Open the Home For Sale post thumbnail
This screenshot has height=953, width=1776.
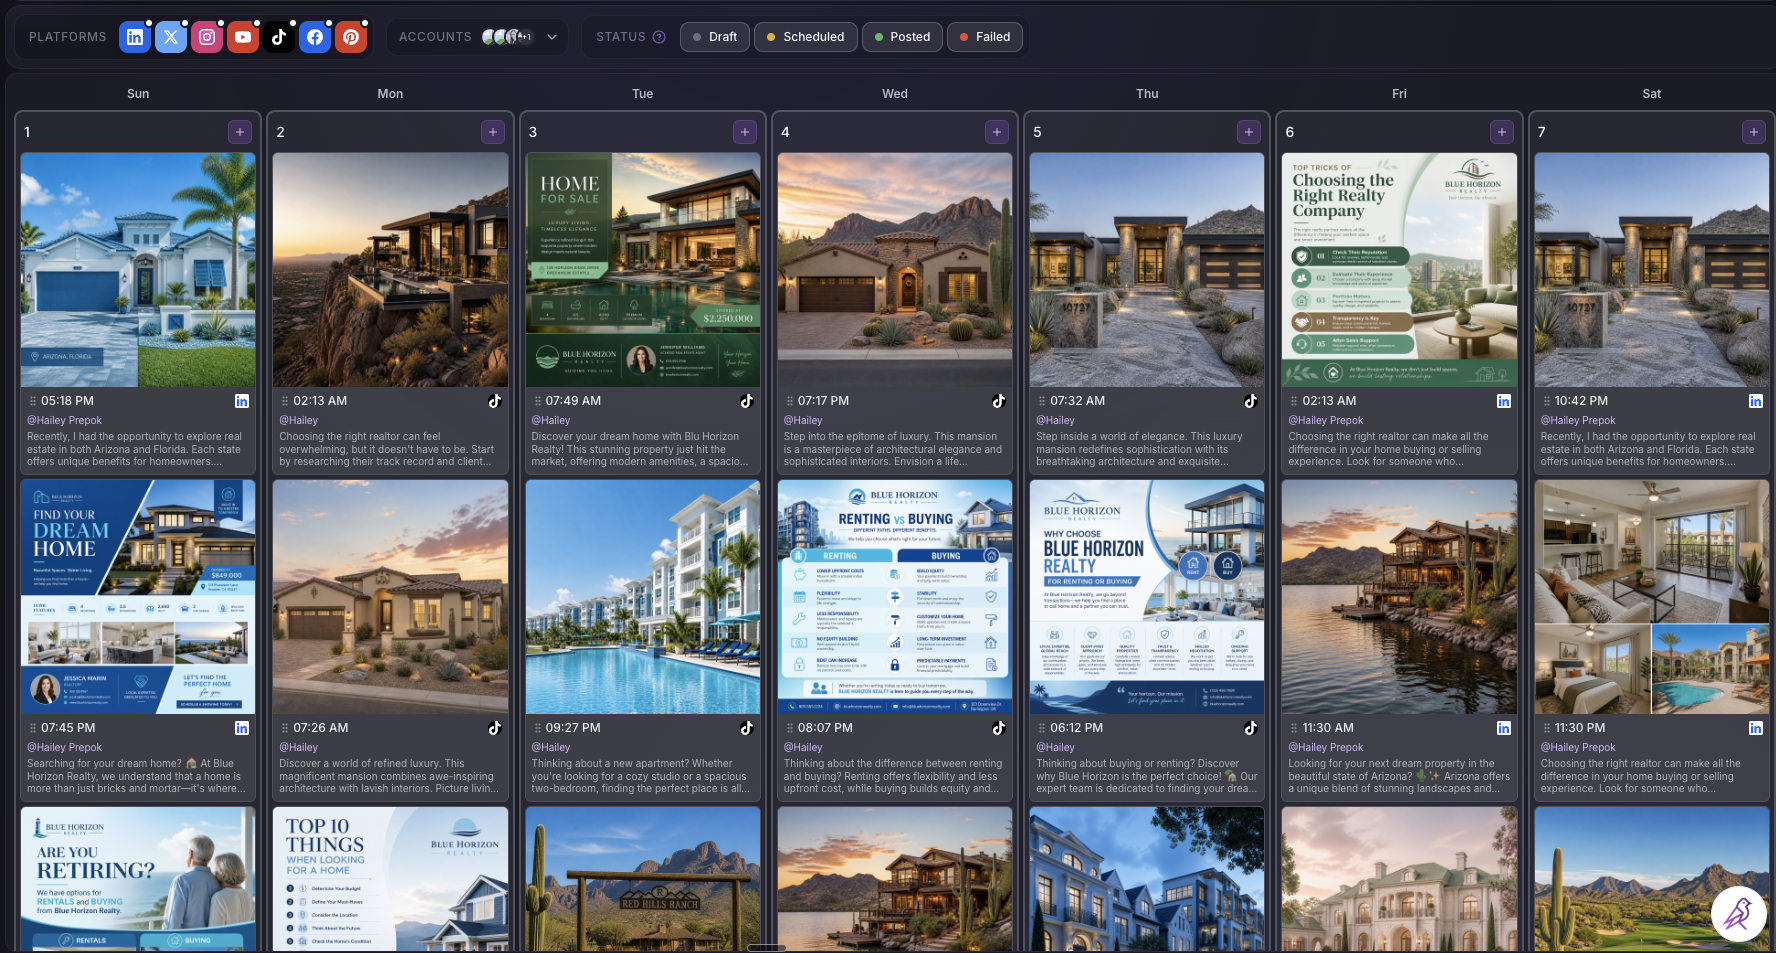643,270
